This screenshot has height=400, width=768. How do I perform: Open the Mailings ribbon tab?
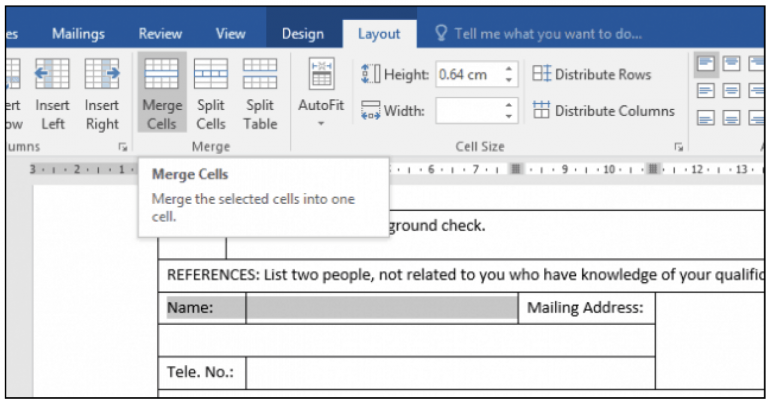point(78,34)
